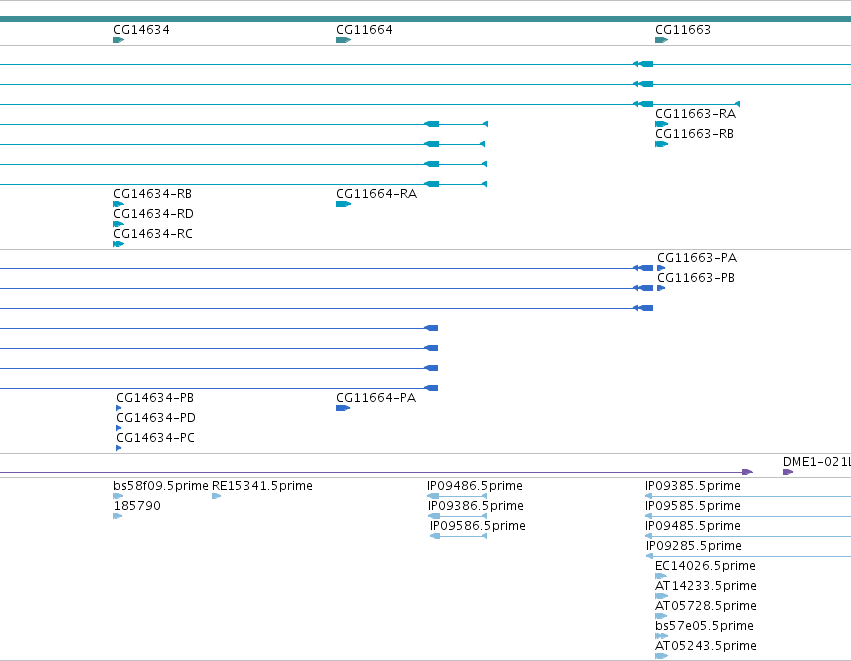Click the bs58f09.5prime EST label

pos(161,486)
